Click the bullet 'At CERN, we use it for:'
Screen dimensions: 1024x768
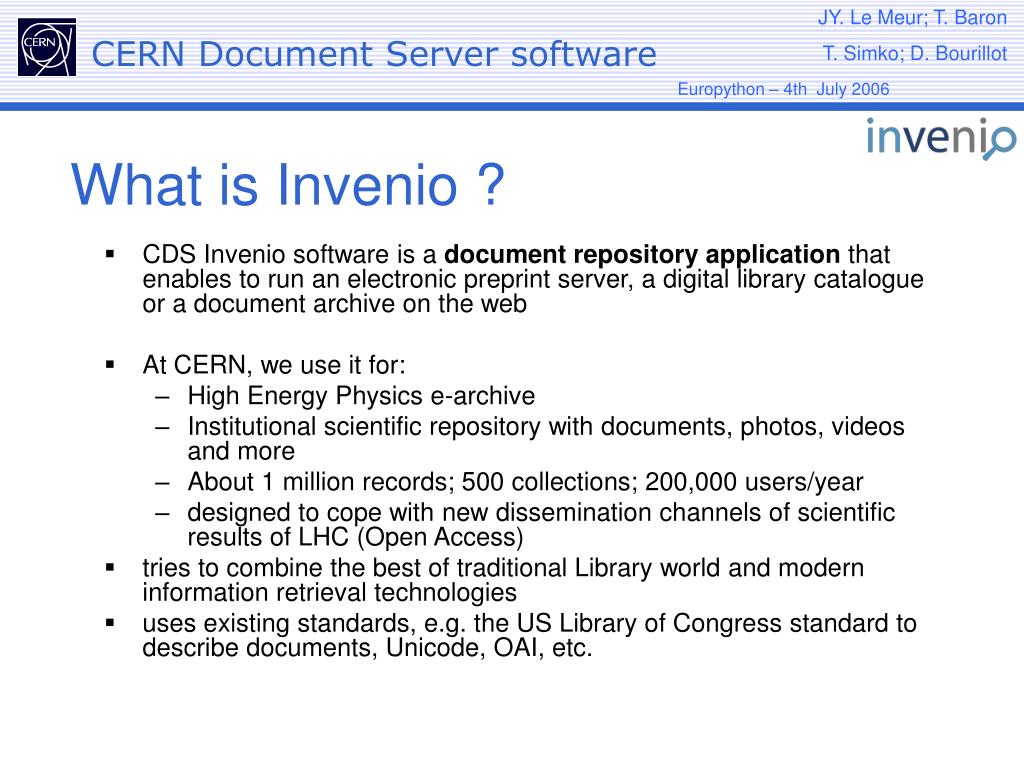[x=274, y=365]
